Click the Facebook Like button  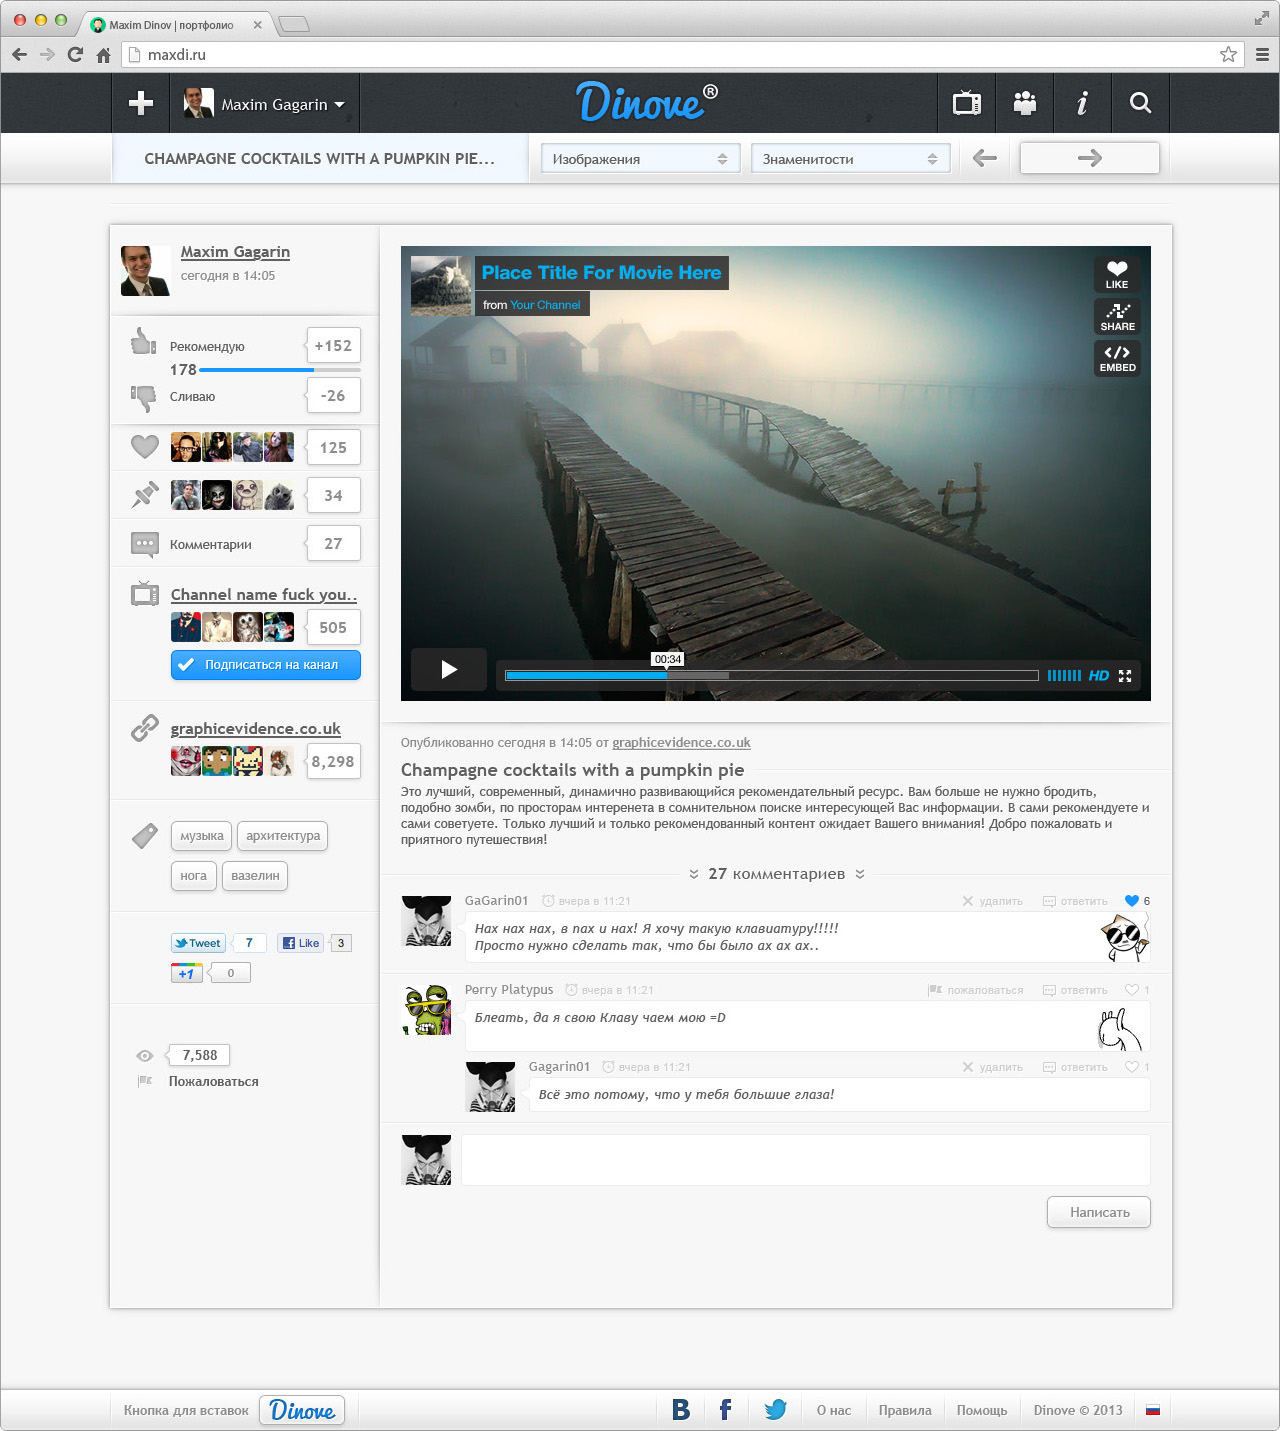pyautogui.click(x=301, y=943)
